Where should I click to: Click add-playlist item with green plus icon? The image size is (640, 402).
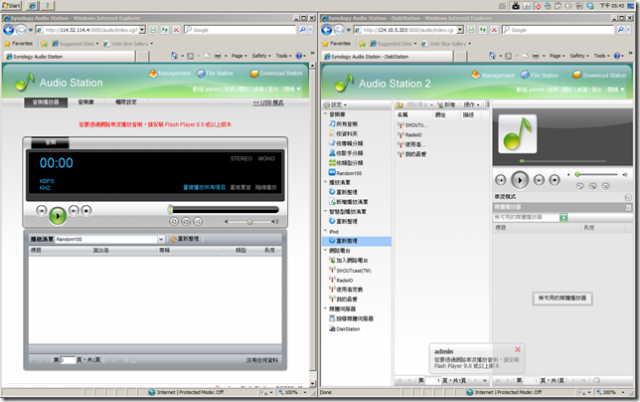[x=349, y=202]
